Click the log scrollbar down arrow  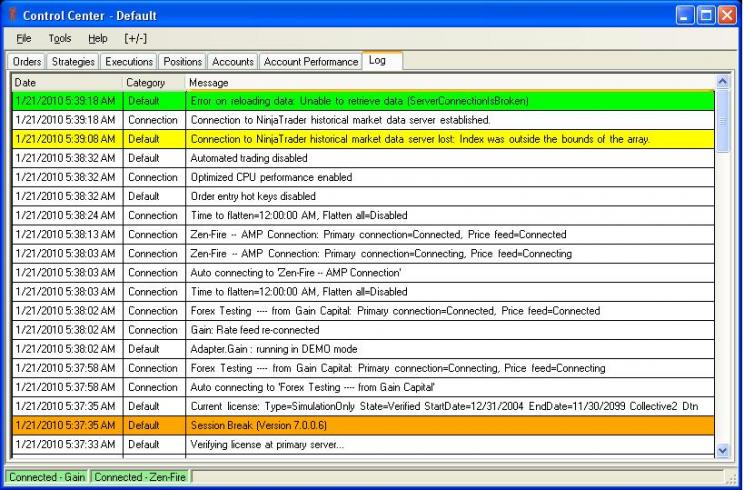tap(722, 451)
